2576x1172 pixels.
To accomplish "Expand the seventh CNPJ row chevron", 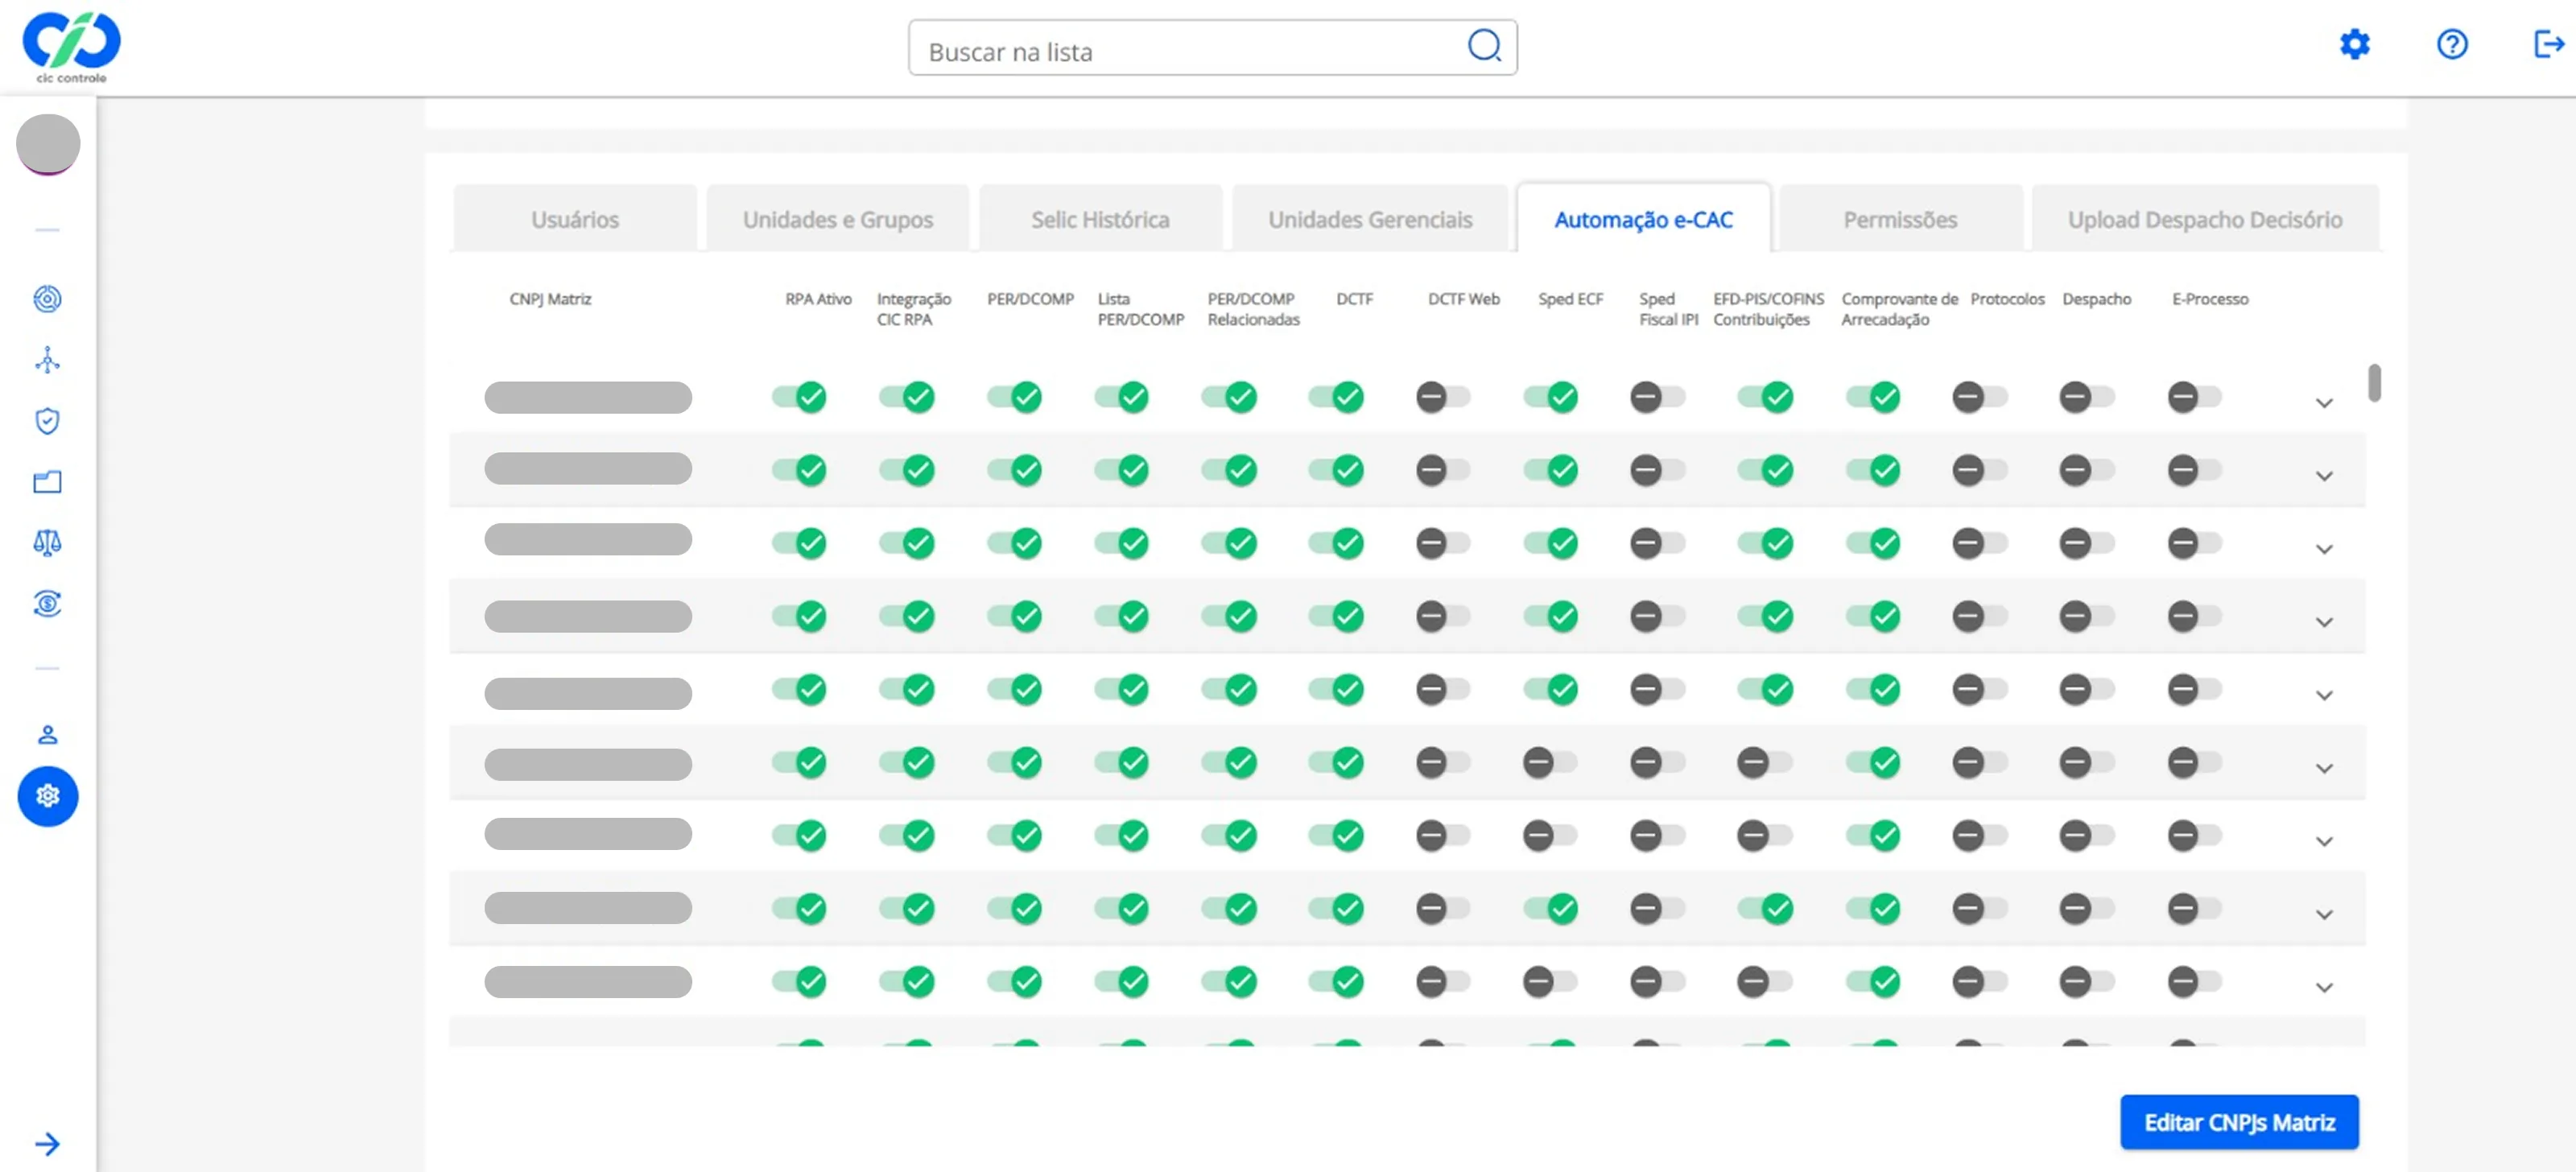I will (x=2324, y=841).
